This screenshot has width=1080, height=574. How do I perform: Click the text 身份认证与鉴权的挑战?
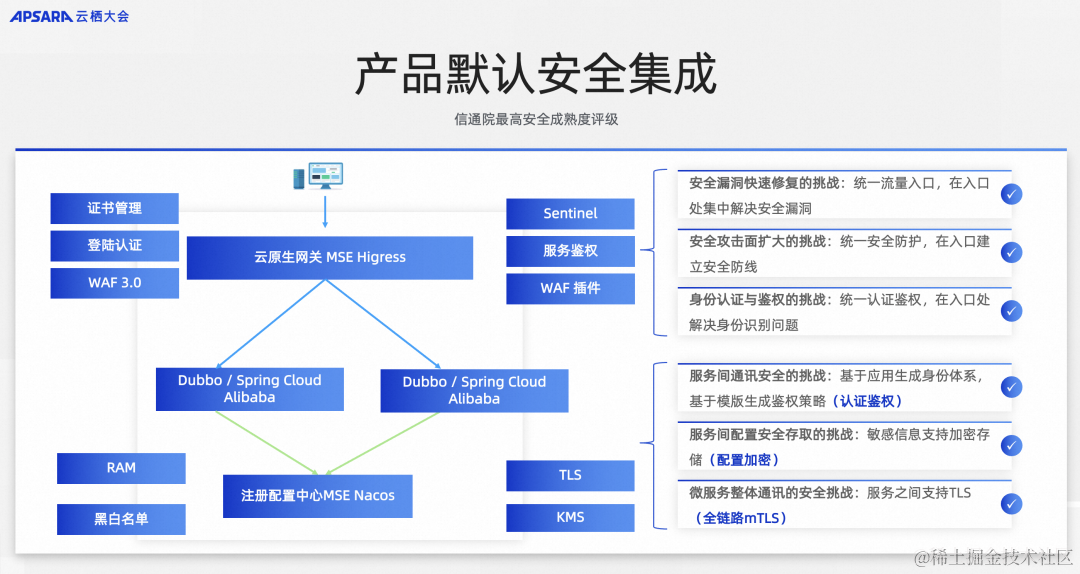tap(757, 300)
